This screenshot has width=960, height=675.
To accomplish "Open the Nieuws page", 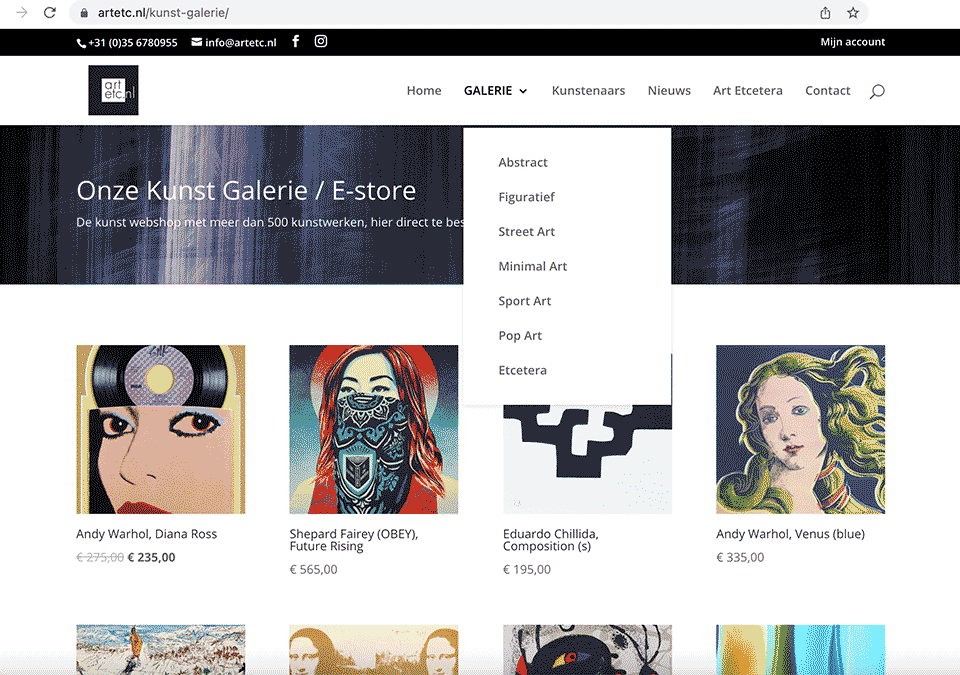I will (669, 91).
